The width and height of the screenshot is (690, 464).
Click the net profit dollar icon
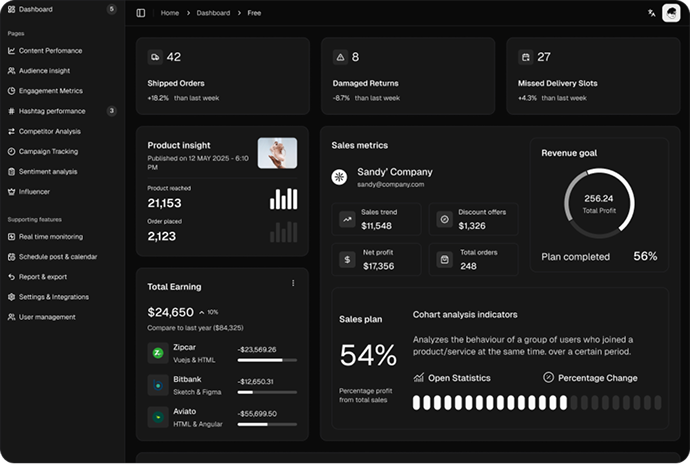coord(347,259)
